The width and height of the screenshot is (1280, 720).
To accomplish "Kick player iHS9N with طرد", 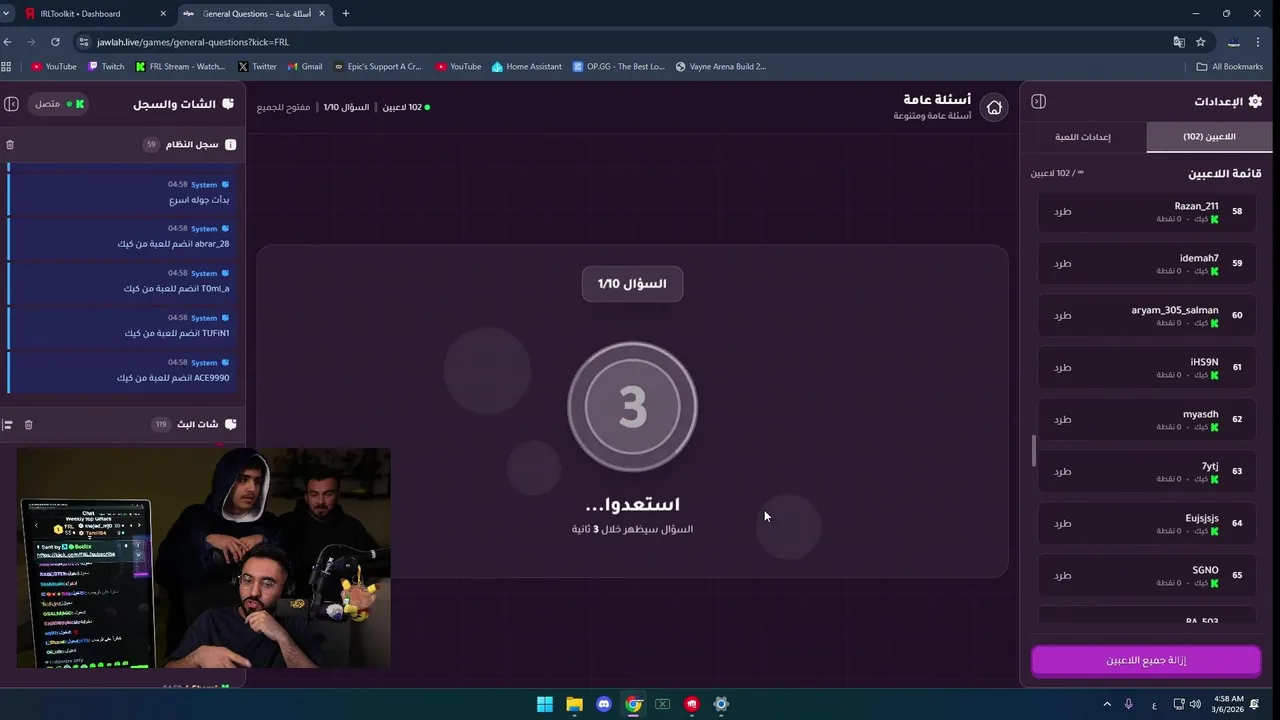I will coord(1062,368).
